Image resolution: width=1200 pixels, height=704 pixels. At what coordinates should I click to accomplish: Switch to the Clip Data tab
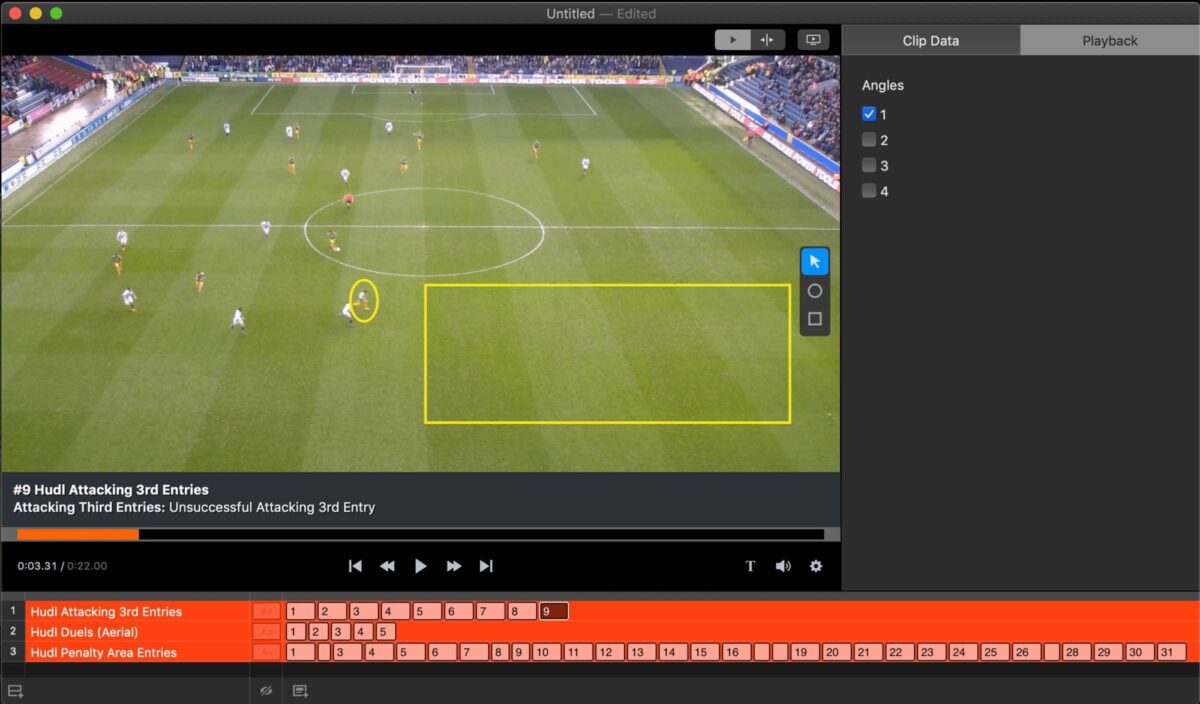[x=930, y=40]
